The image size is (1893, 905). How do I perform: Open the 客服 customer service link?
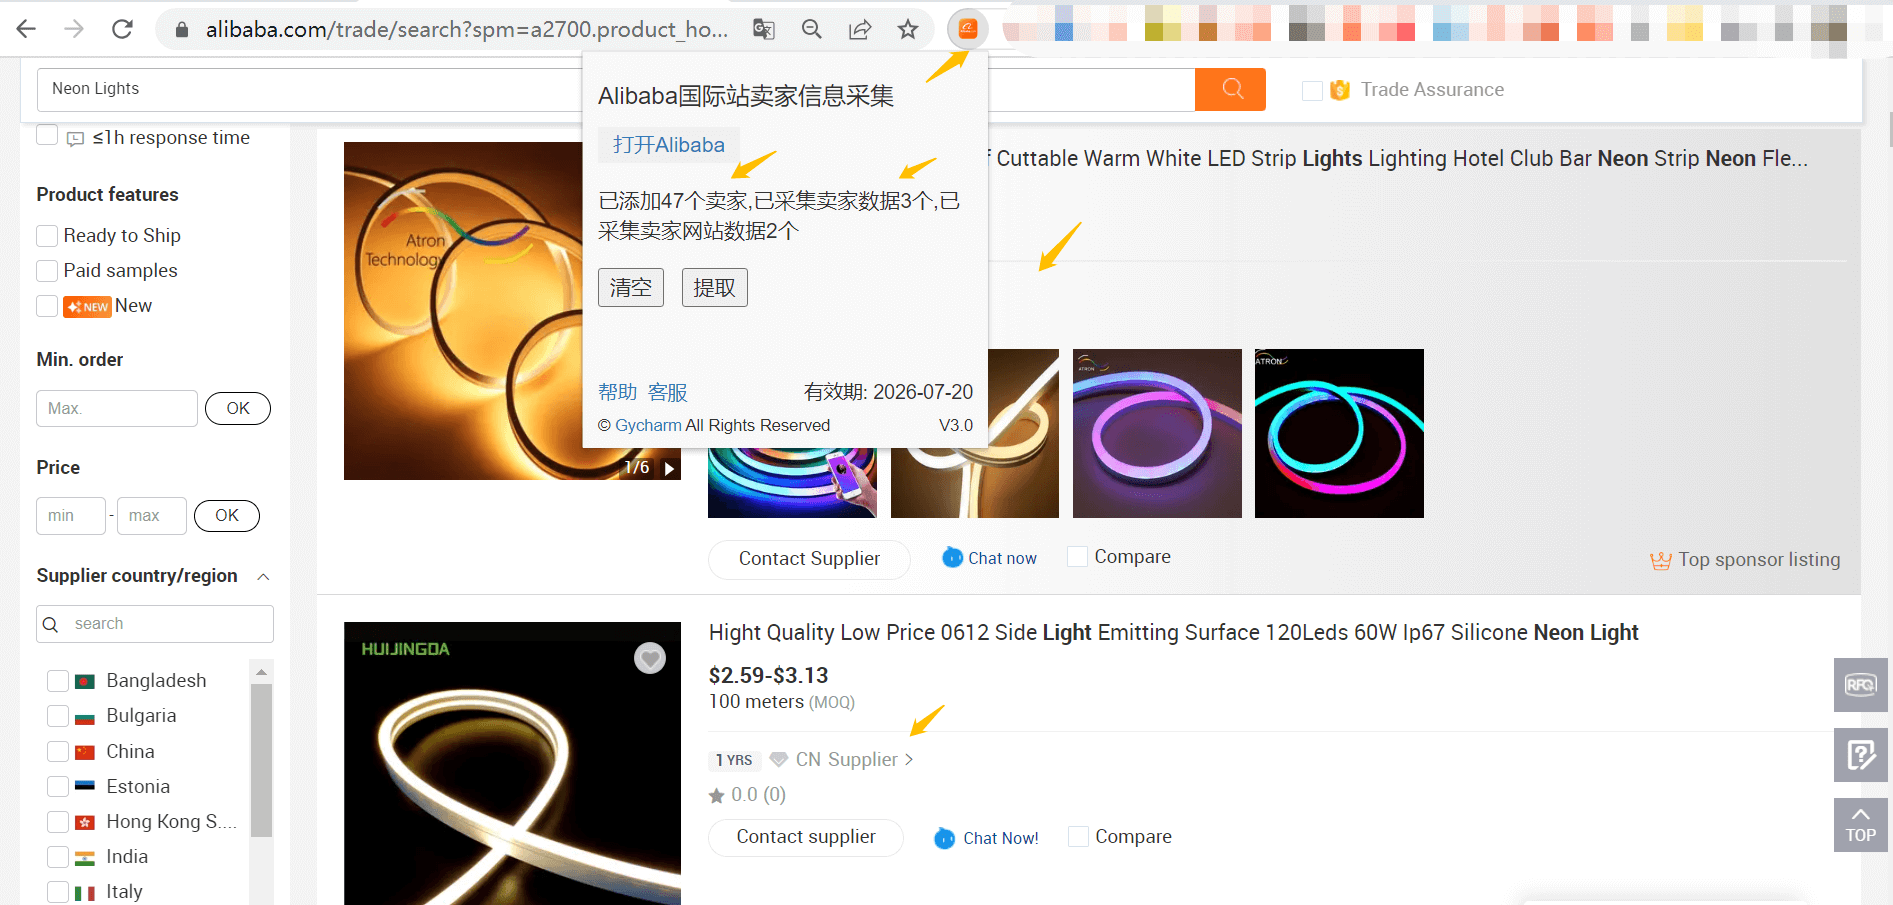667,392
